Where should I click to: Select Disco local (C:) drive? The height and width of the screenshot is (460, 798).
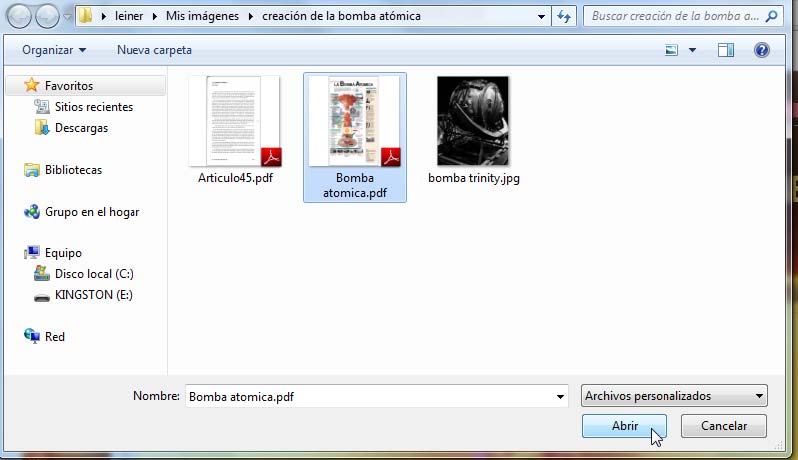94,274
